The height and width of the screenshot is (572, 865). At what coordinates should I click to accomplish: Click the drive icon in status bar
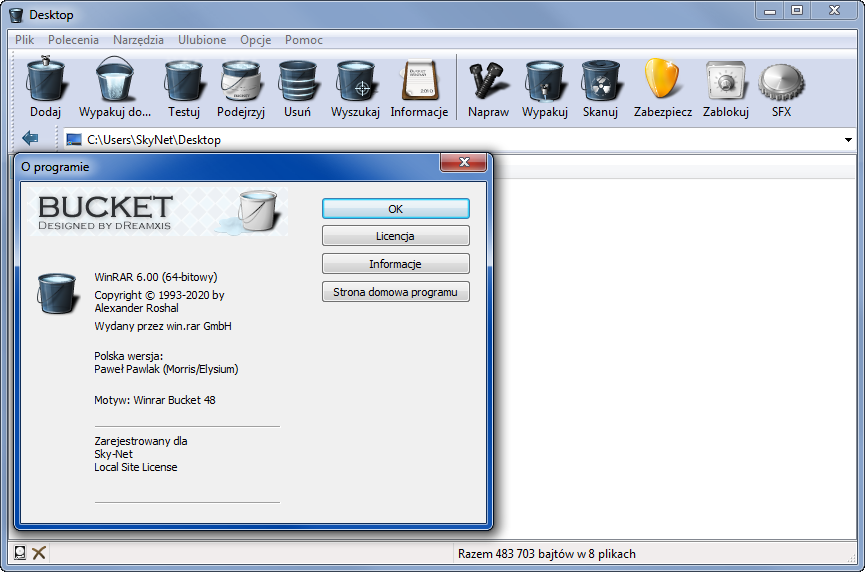(20, 553)
